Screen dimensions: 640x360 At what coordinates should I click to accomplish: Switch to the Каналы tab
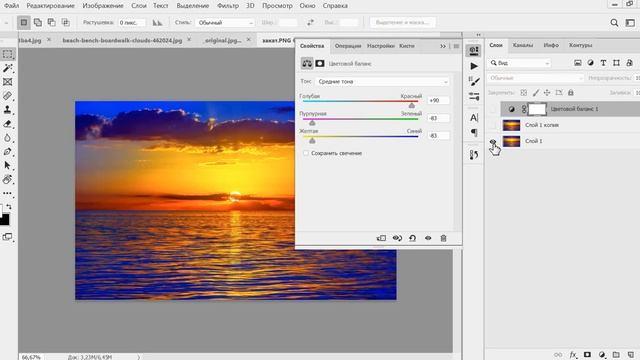pos(523,45)
